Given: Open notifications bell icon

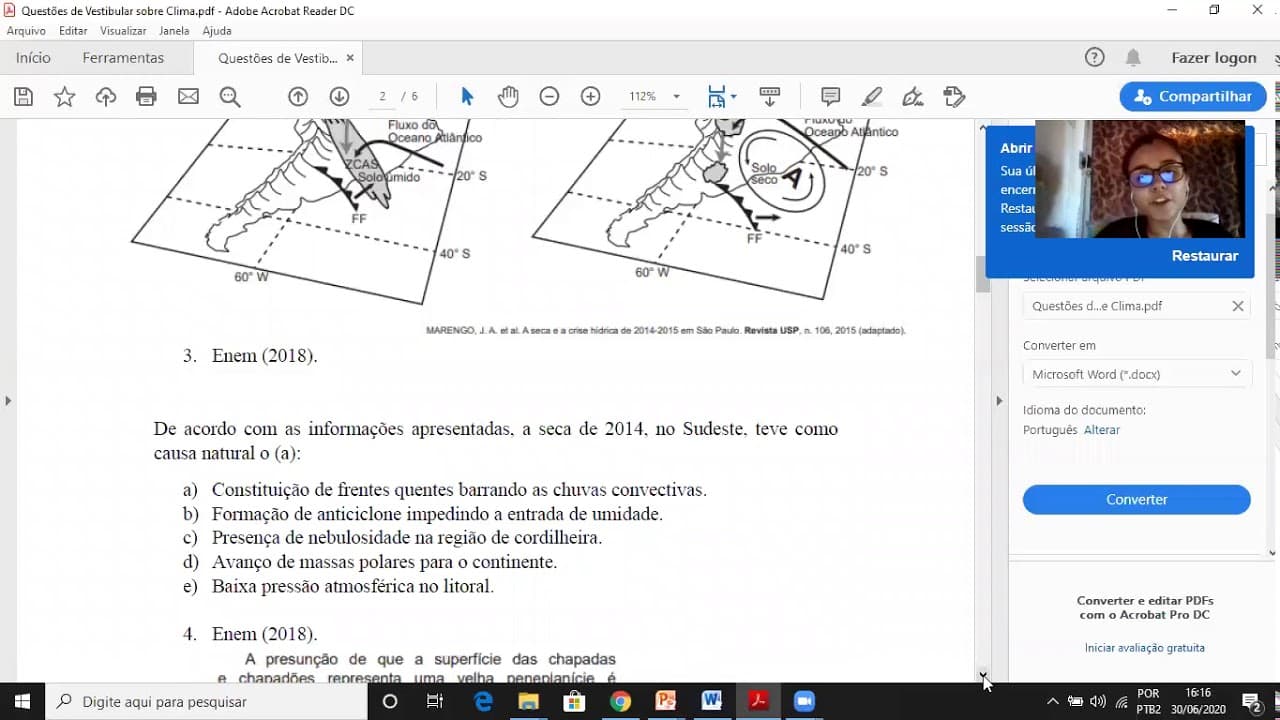Looking at the screenshot, I should pos(1133,58).
